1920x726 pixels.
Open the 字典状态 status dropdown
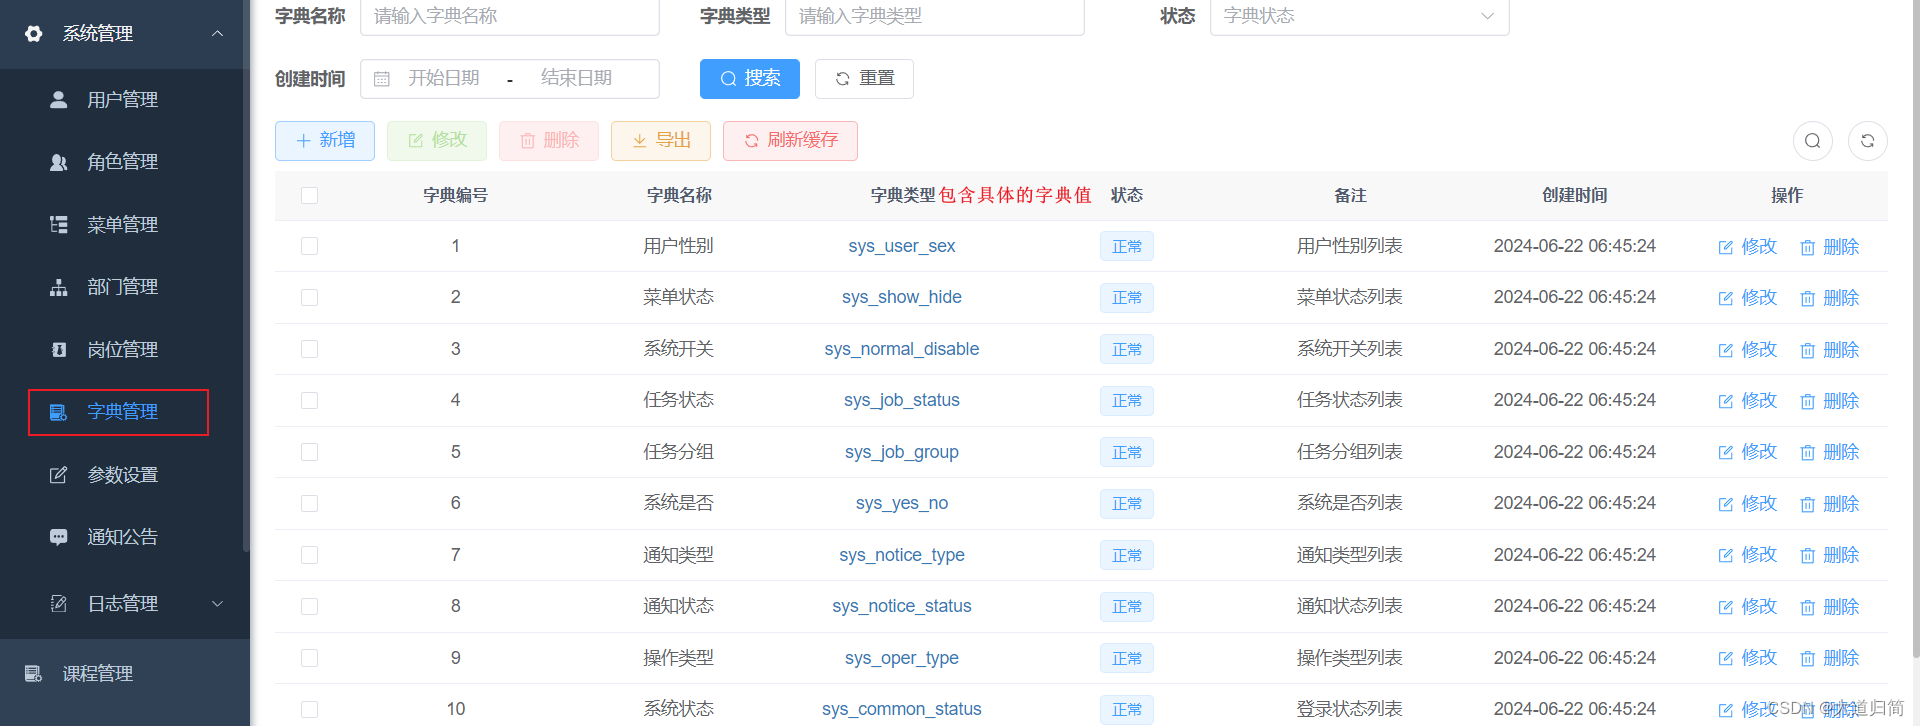point(1359,16)
